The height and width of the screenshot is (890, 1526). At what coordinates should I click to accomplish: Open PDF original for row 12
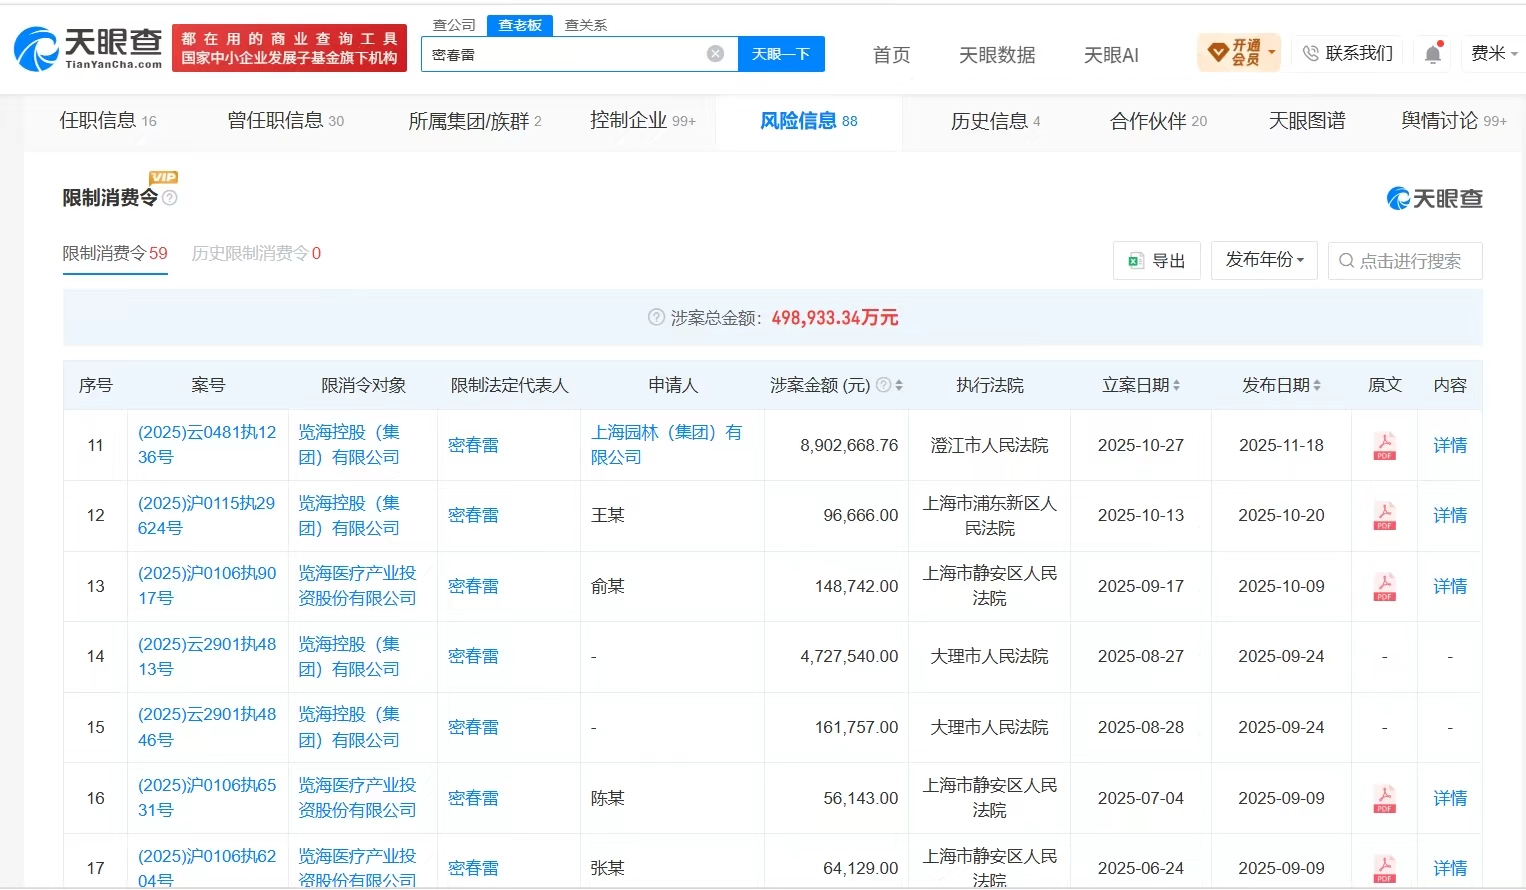[x=1384, y=515]
